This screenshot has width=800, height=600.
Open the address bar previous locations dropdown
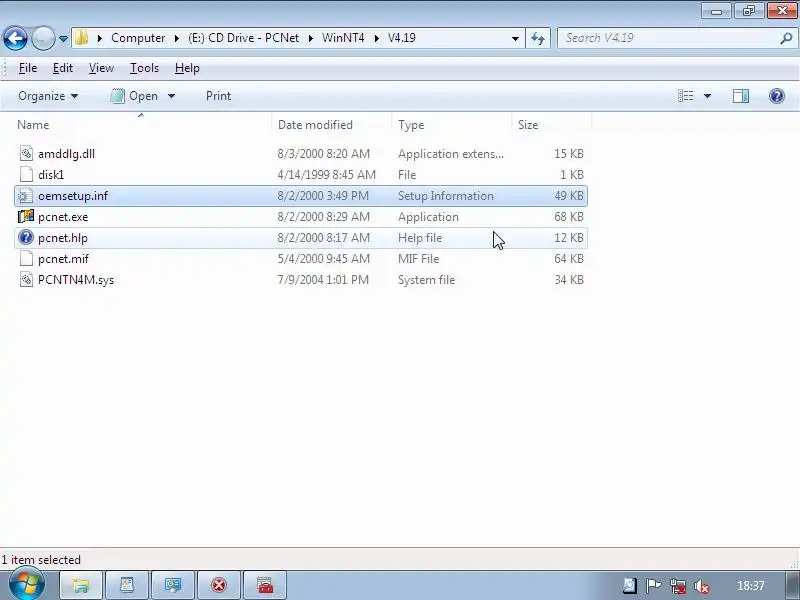(515, 38)
